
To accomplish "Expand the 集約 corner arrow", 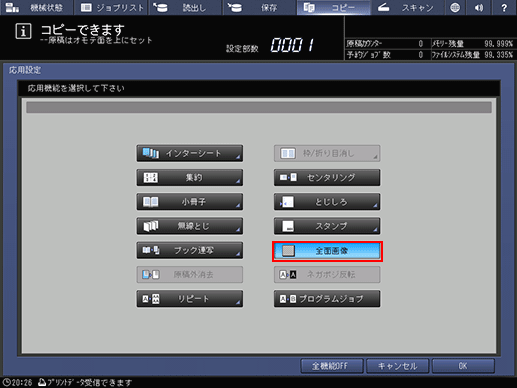I will coord(238,181).
